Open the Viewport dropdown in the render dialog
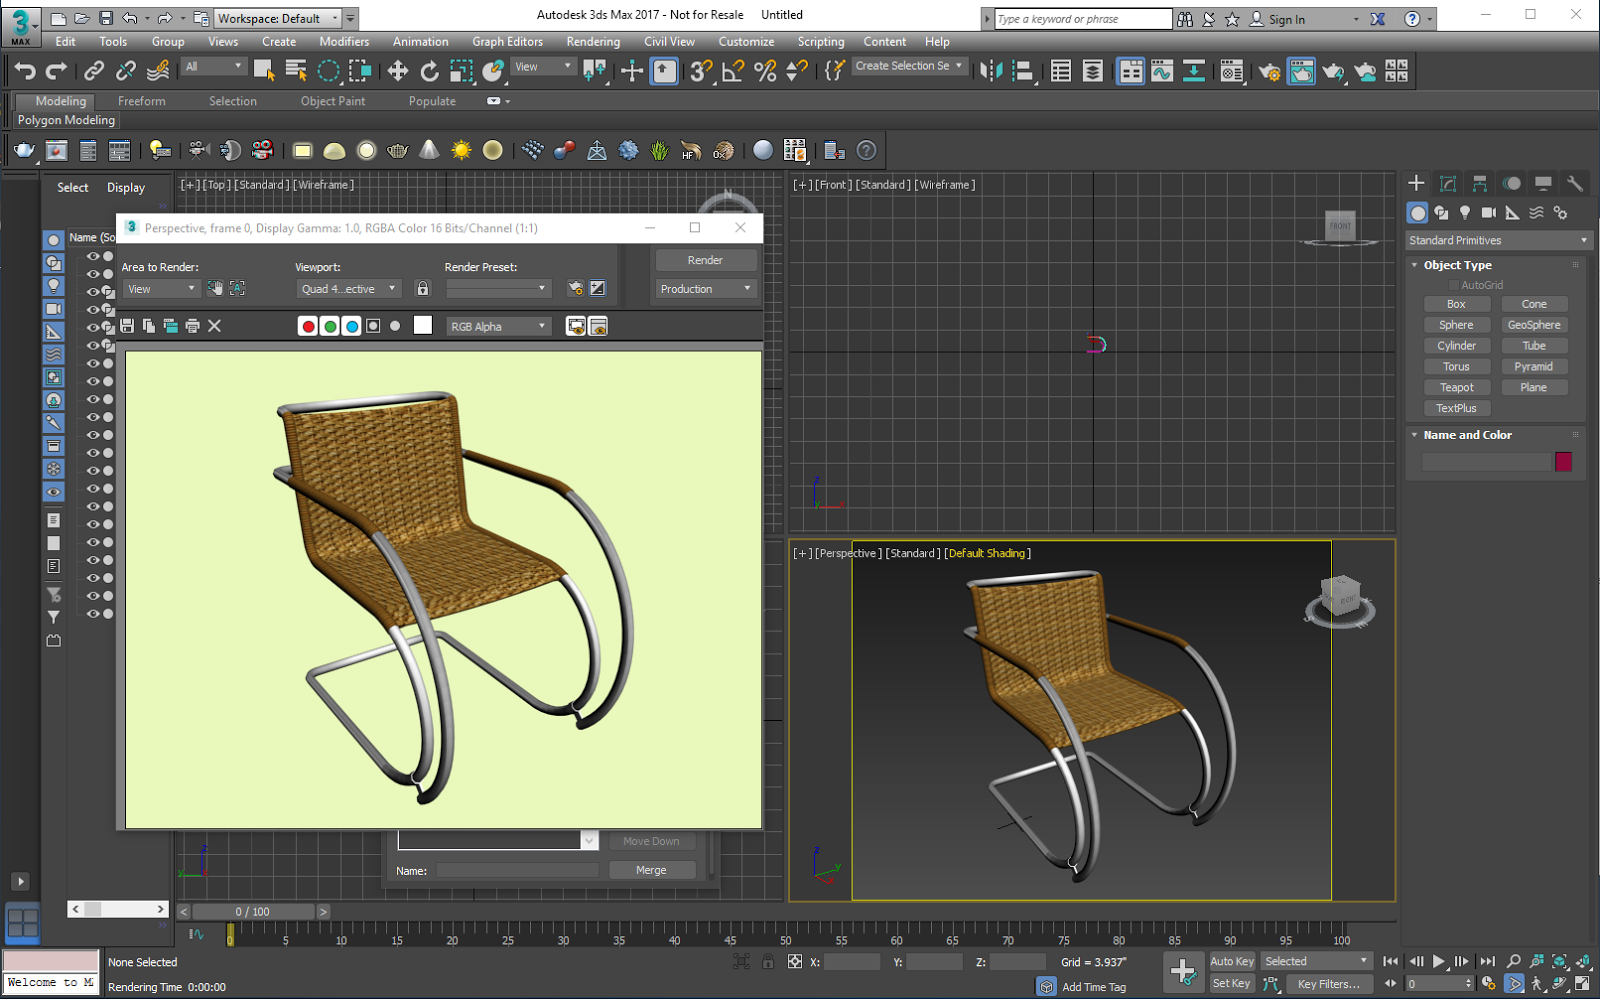 (x=347, y=288)
